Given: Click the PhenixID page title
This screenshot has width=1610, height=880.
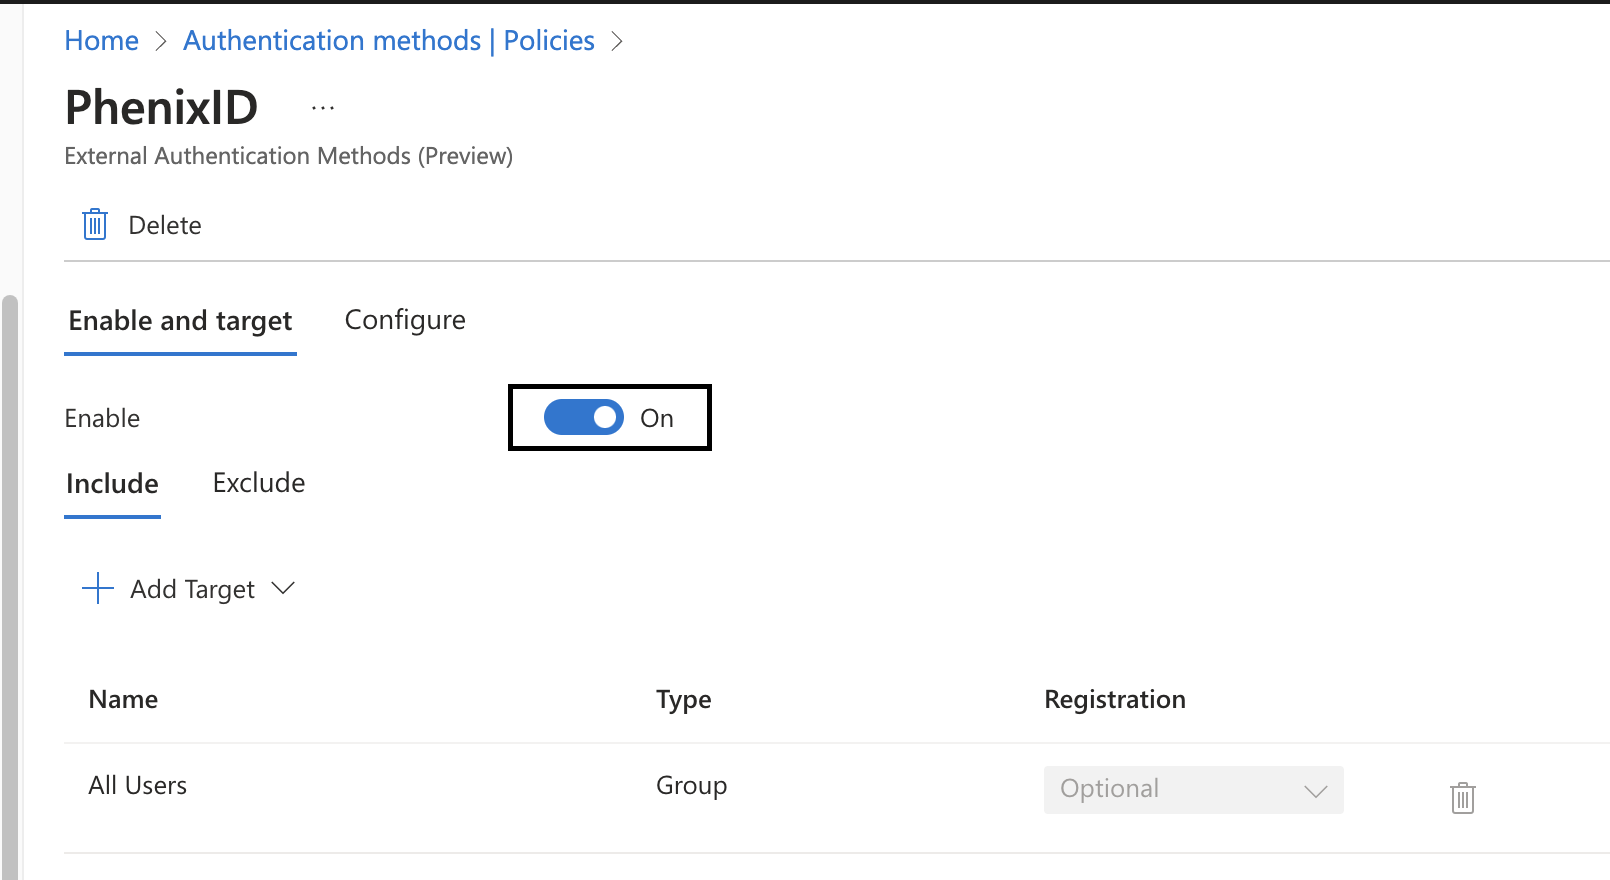Looking at the screenshot, I should (x=161, y=107).
